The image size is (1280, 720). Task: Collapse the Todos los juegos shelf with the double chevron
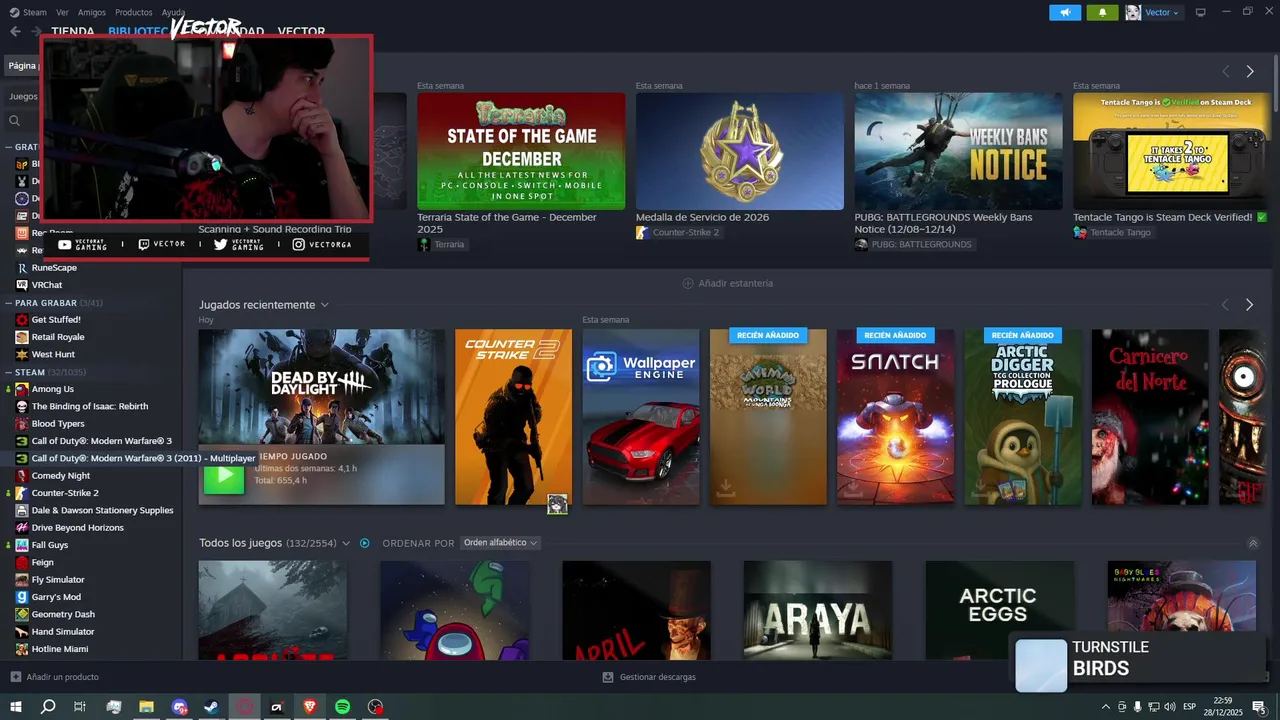coord(1253,543)
